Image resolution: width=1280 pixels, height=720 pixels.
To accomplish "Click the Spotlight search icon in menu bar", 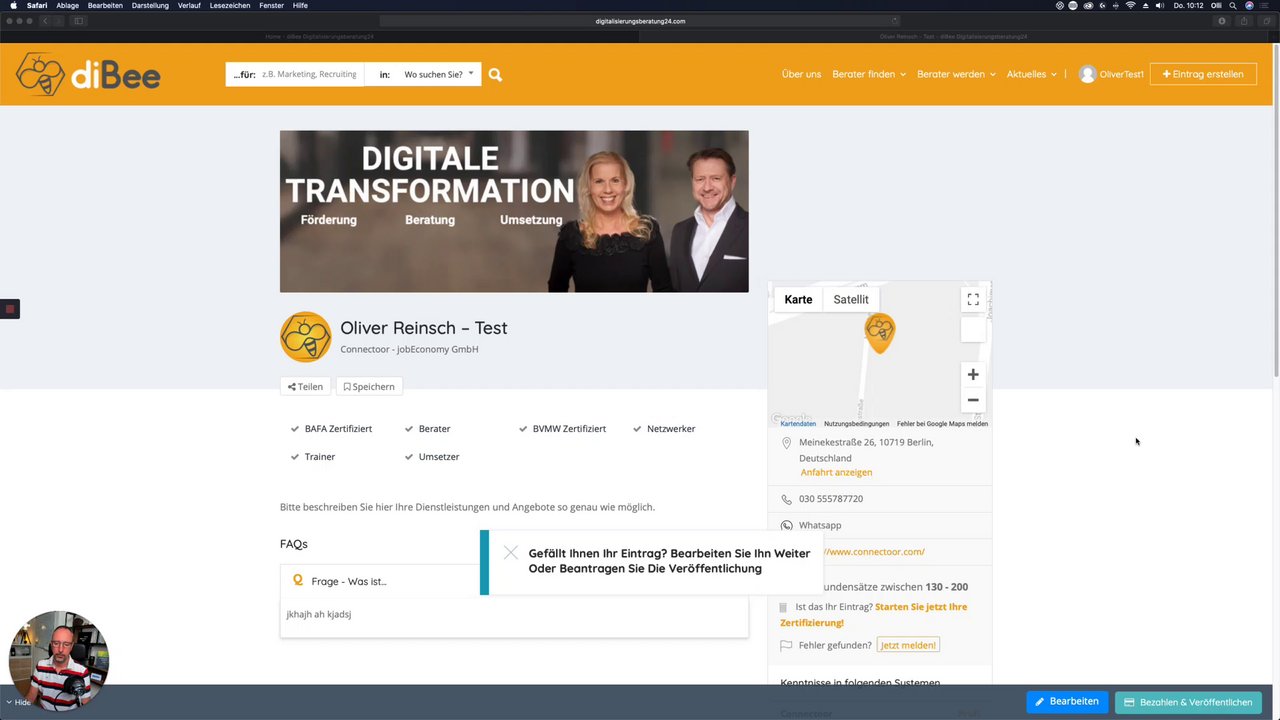I will coord(1233,5).
